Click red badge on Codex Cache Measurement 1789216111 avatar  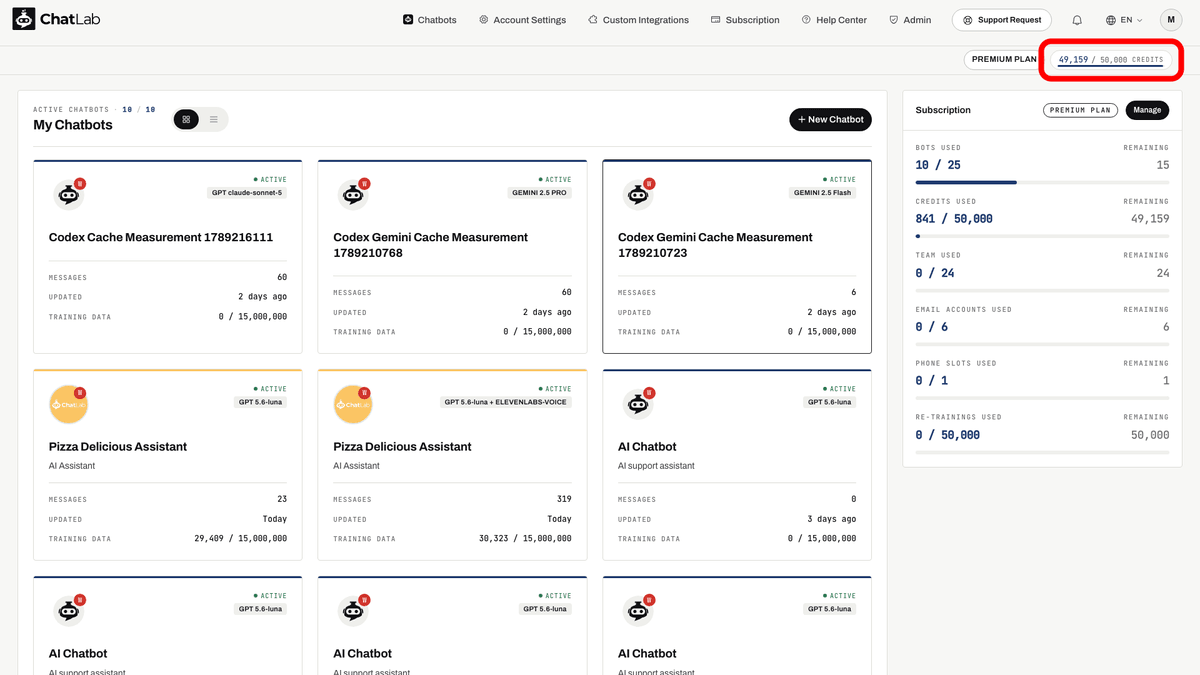tap(80, 183)
